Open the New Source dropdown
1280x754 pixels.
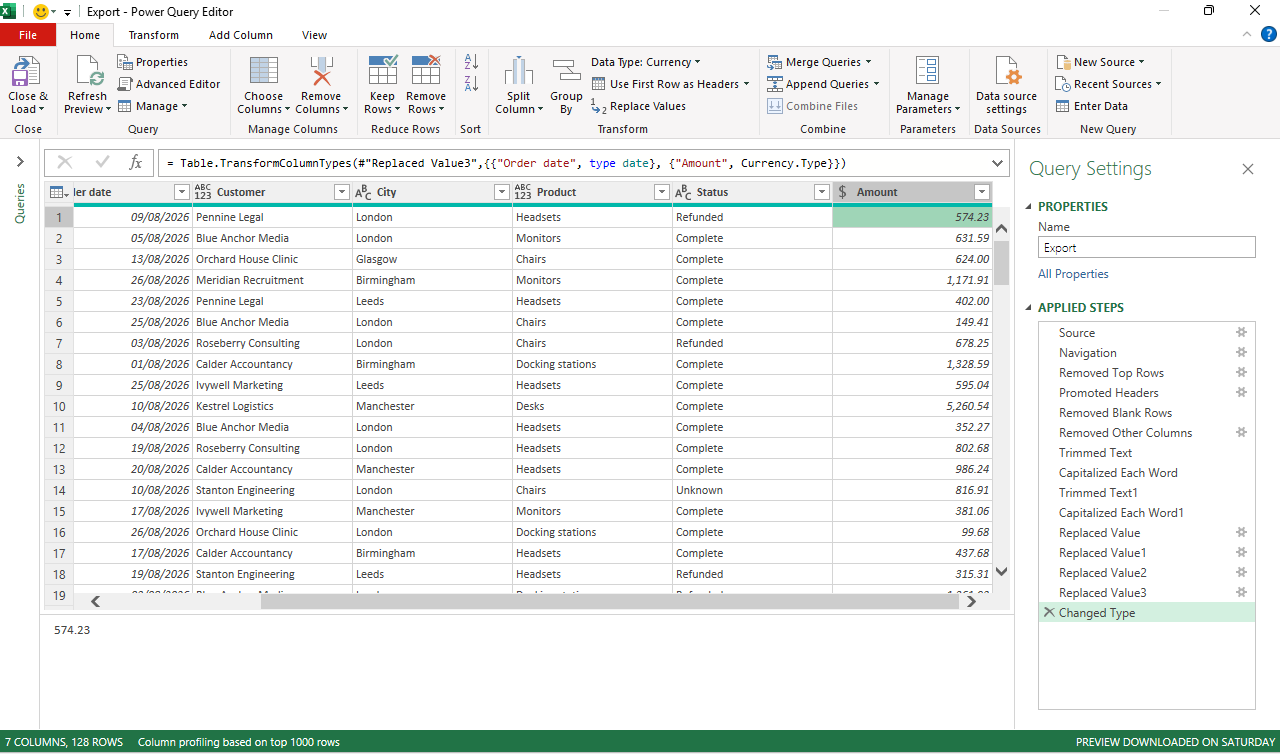1099,62
